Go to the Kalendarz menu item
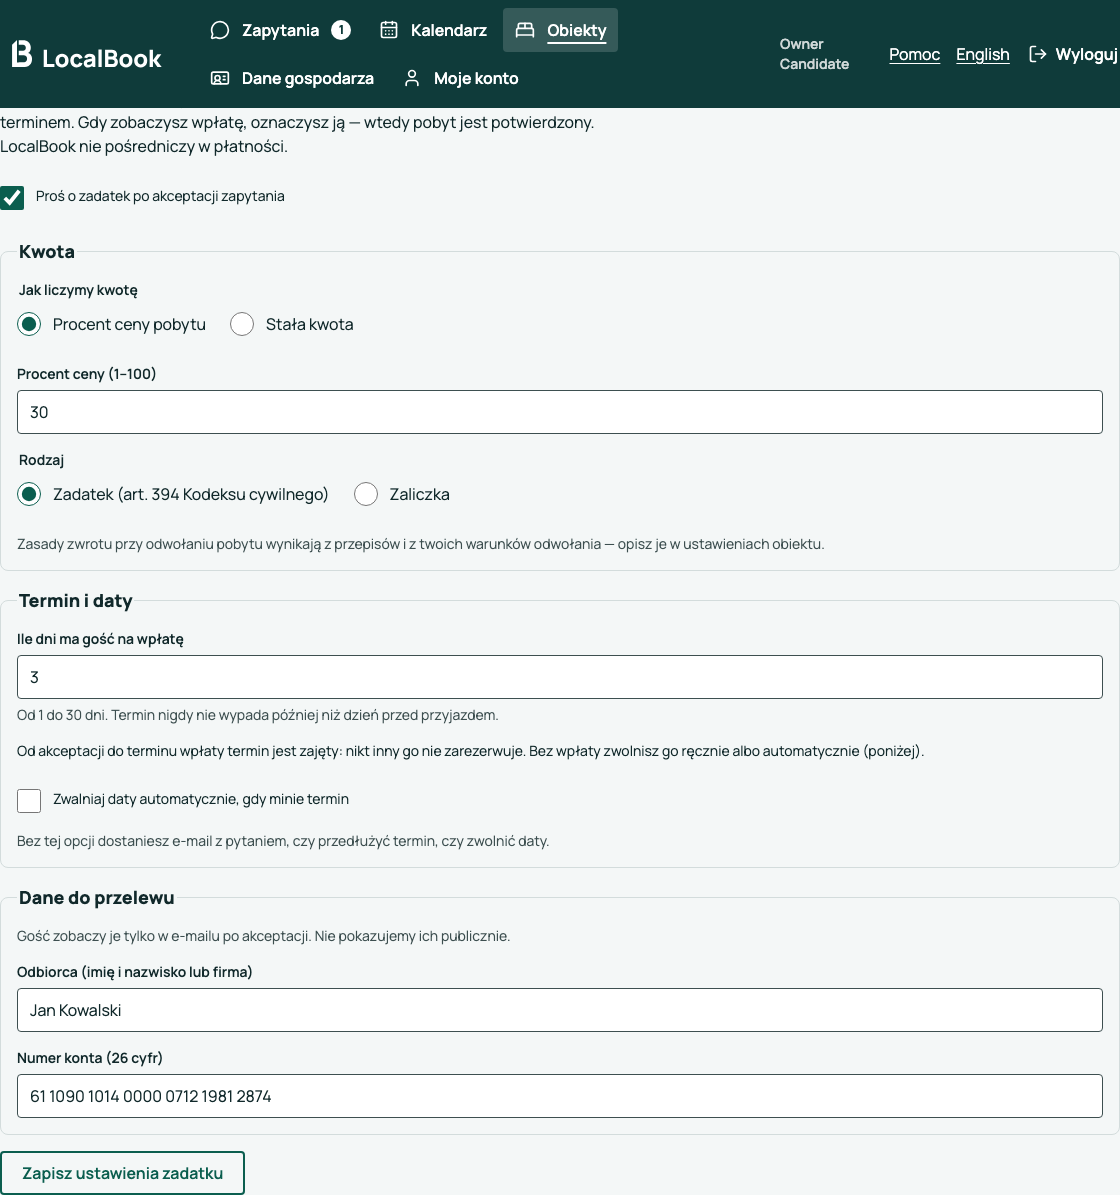 (x=433, y=30)
